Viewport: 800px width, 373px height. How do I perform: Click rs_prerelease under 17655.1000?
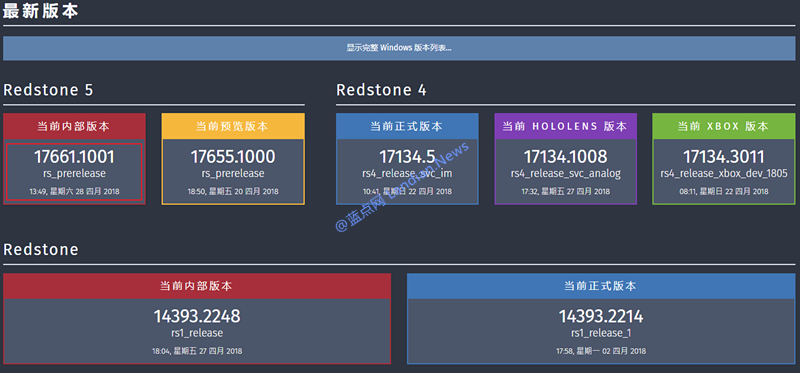click(233, 173)
